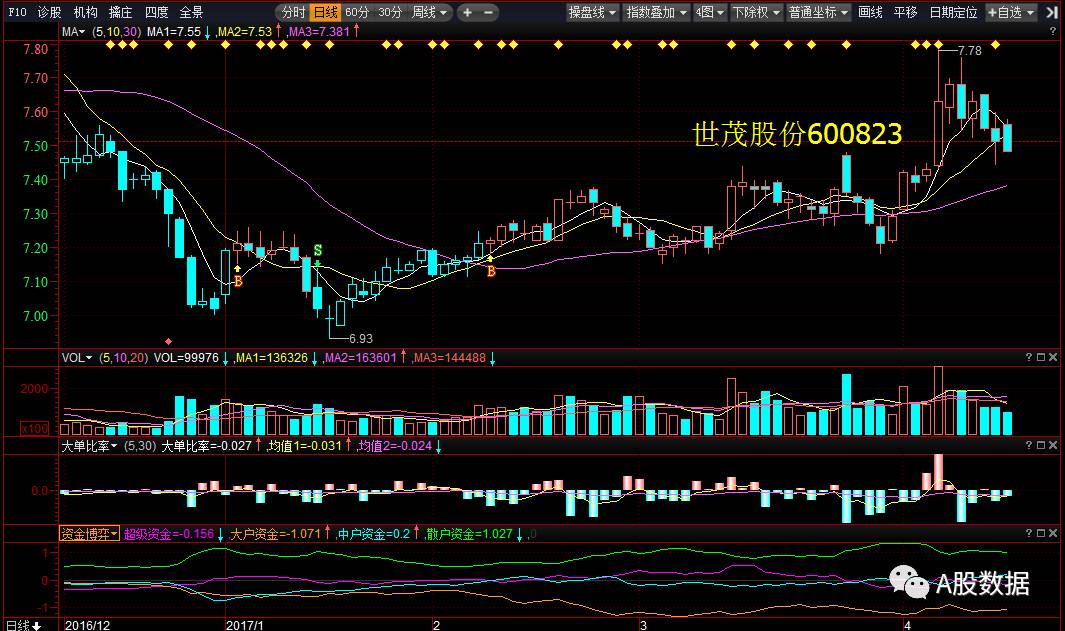This screenshot has height=631, width=1065.
Task: Open the 周线 period dropdown
Action: [x=429, y=12]
